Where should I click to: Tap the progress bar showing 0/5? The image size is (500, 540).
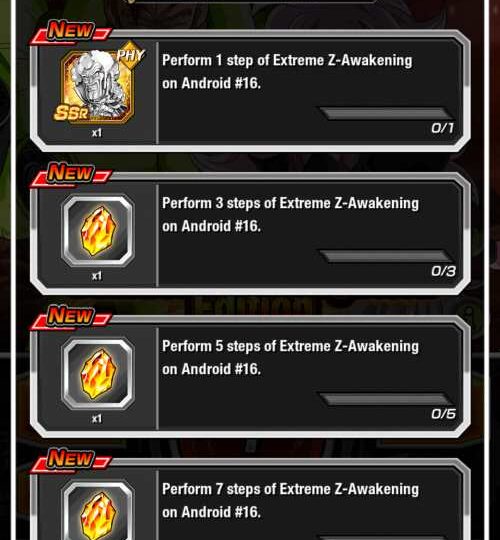(386, 399)
